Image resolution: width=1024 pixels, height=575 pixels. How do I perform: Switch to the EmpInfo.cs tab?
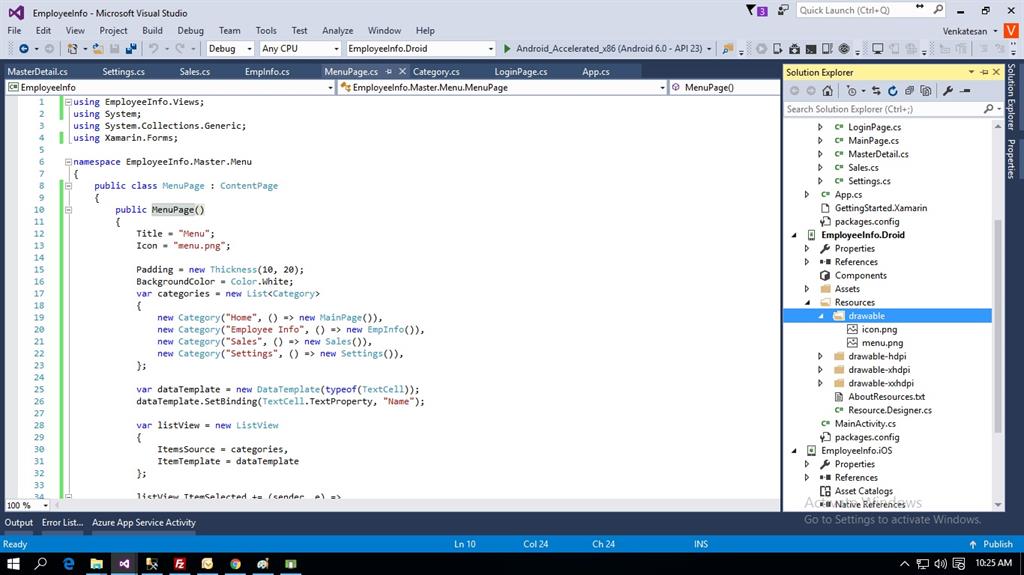(267, 72)
